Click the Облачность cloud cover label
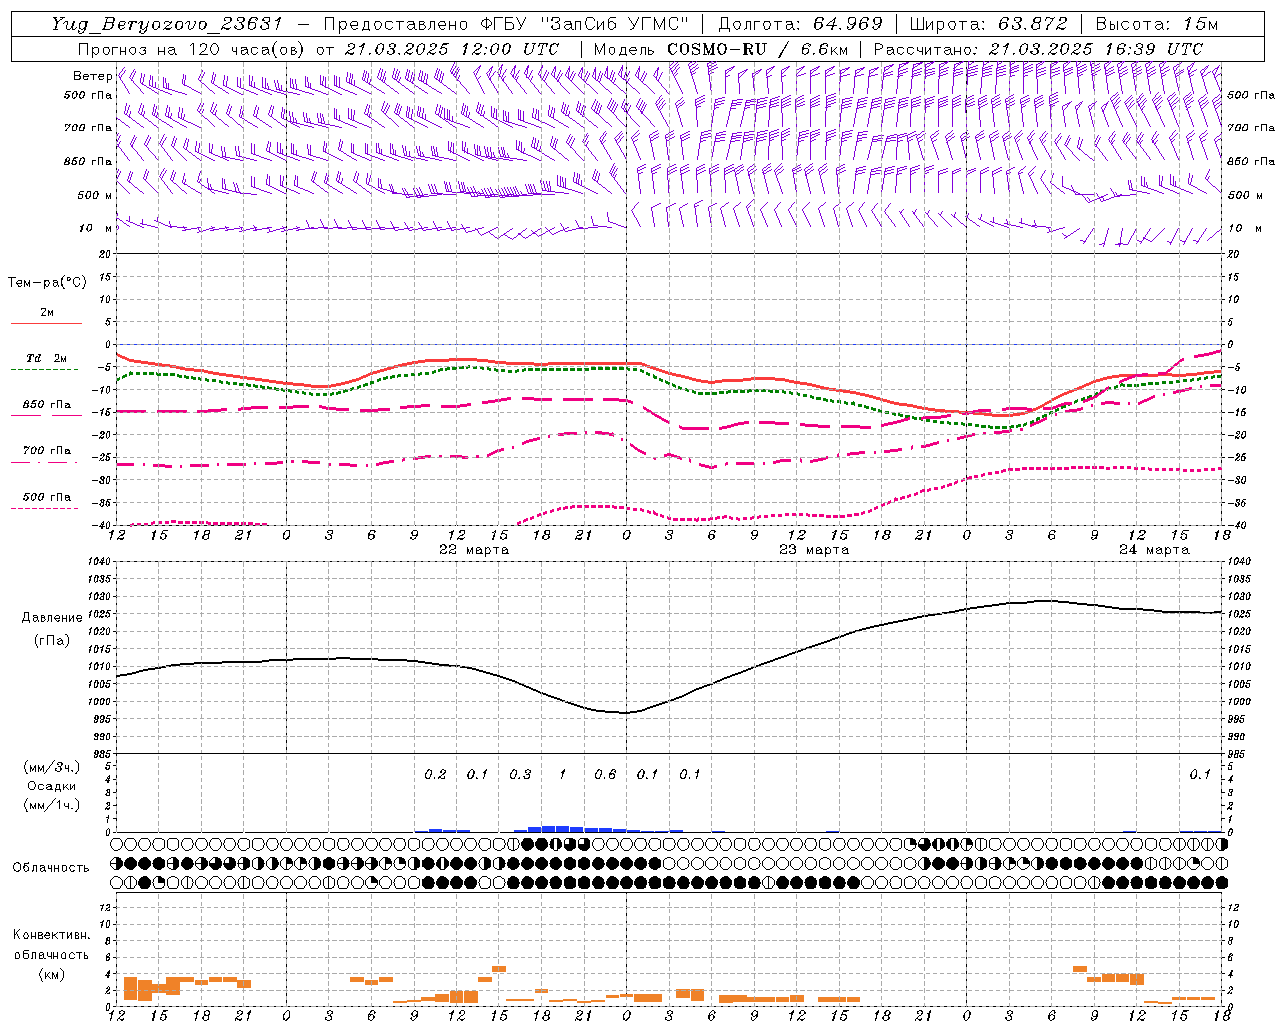This screenshot has height=1024, width=1280. [51, 868]
